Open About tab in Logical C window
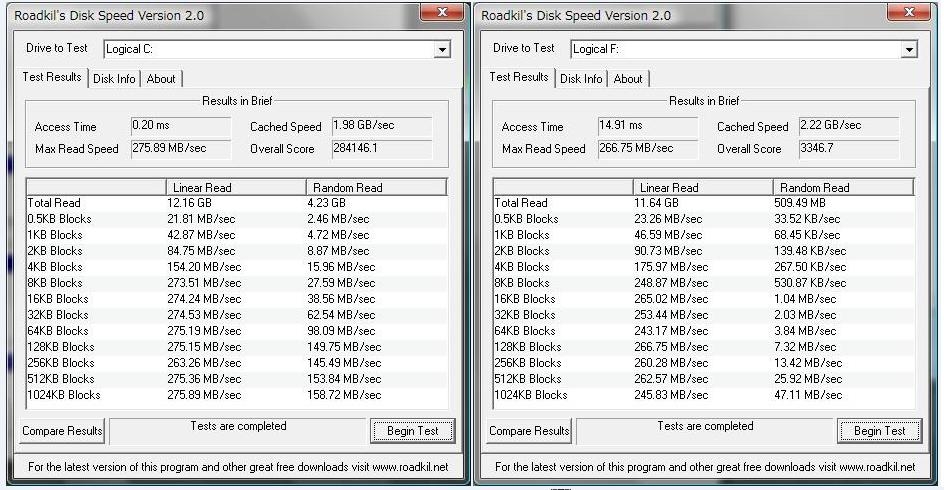944x490 pixels. pyautogui.click(x=161, y=79)
